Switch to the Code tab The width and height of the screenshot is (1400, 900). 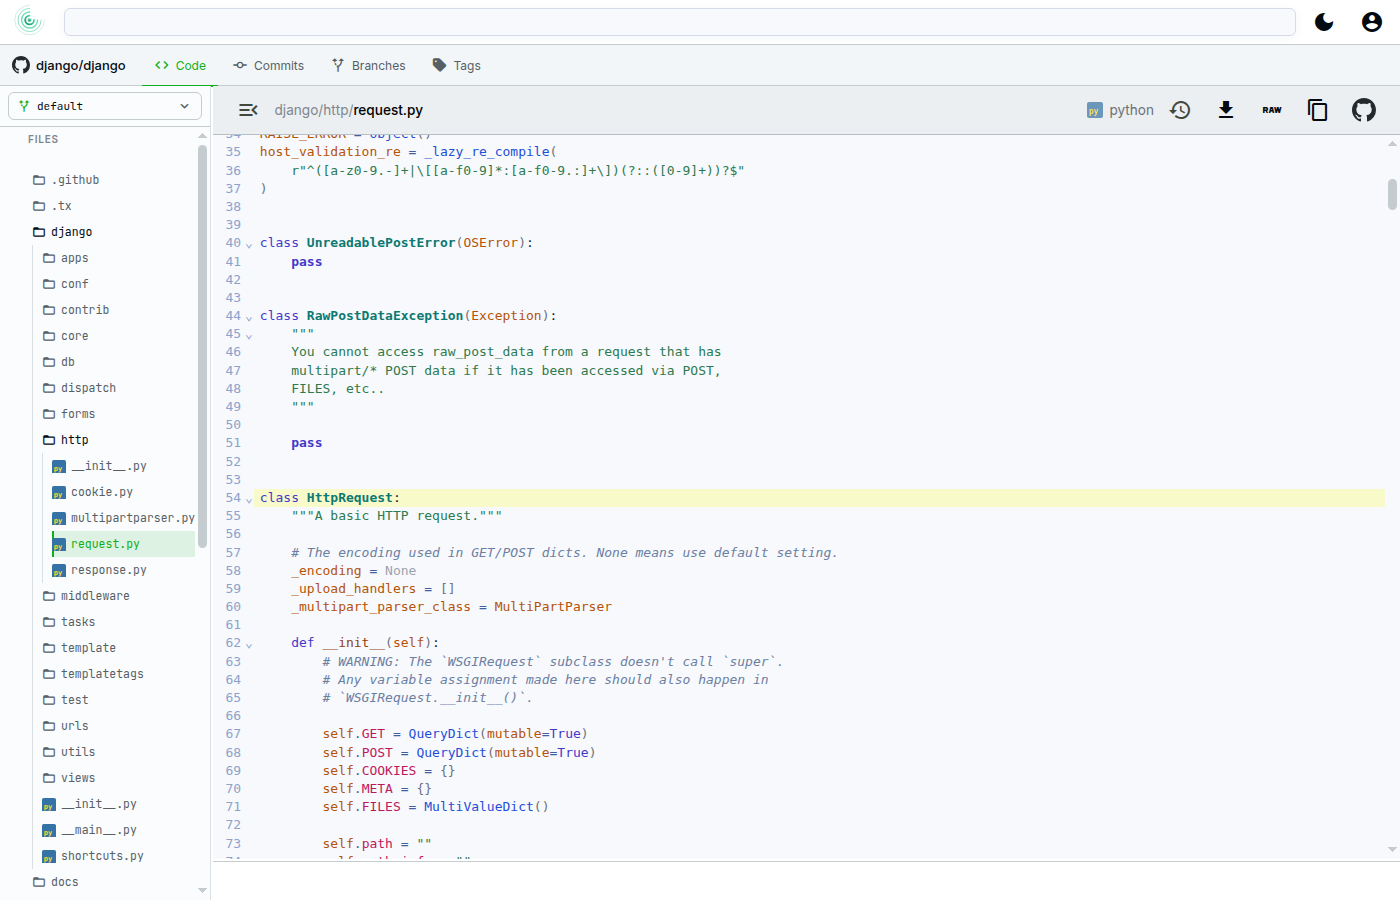coord(180,65)
